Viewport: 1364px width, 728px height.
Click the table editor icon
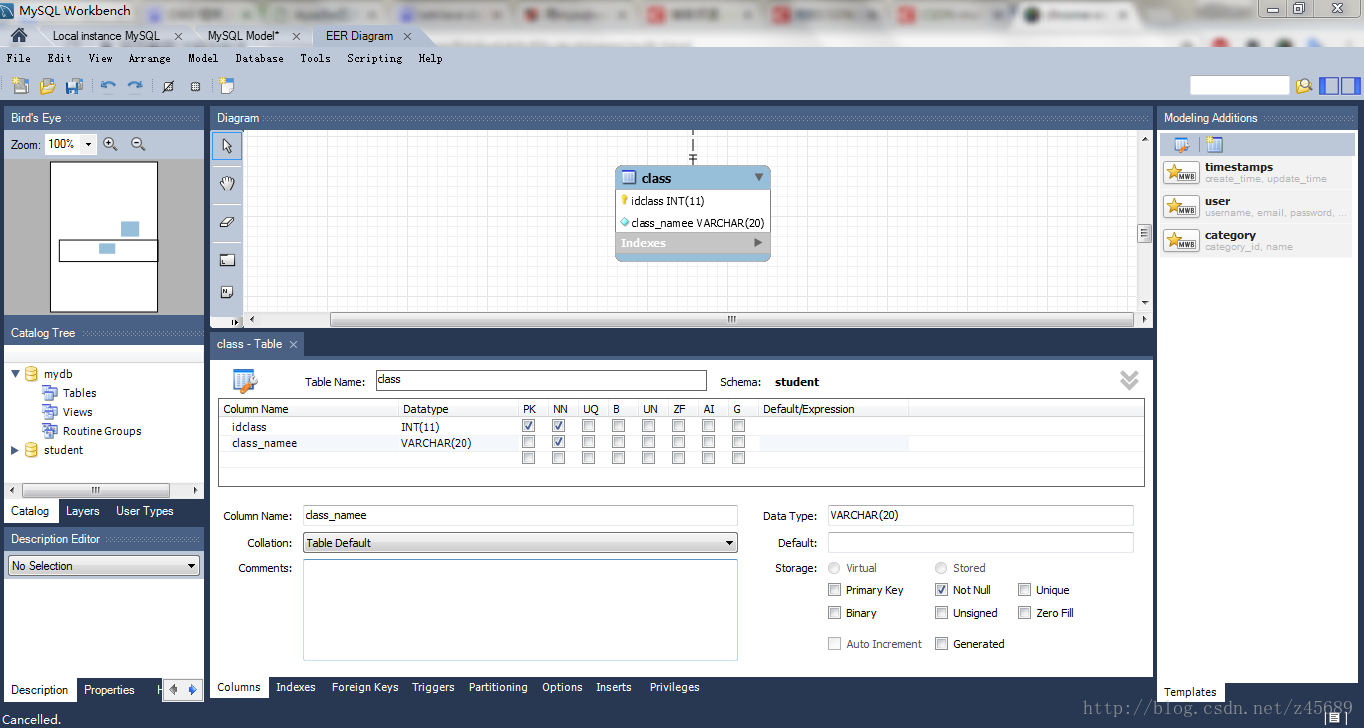coord(245,381)
